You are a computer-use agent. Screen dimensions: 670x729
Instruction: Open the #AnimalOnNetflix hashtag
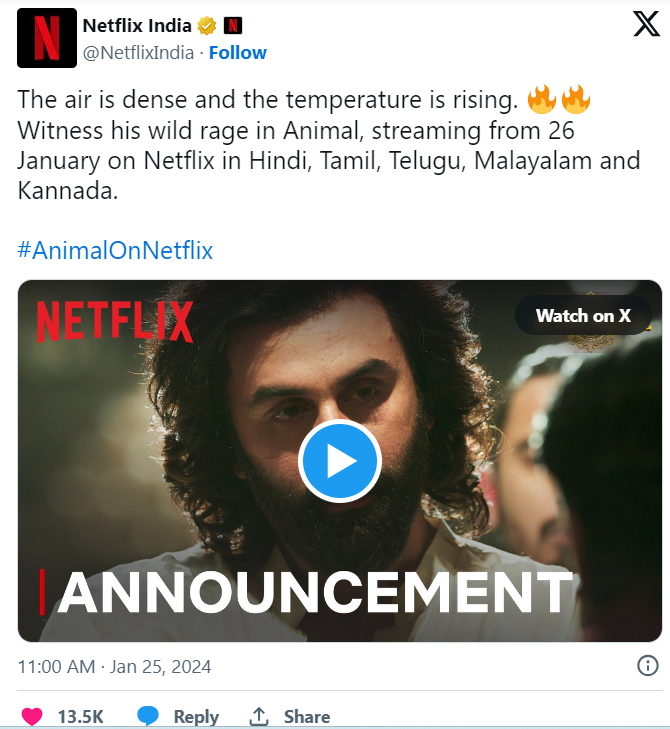[115, 250]
